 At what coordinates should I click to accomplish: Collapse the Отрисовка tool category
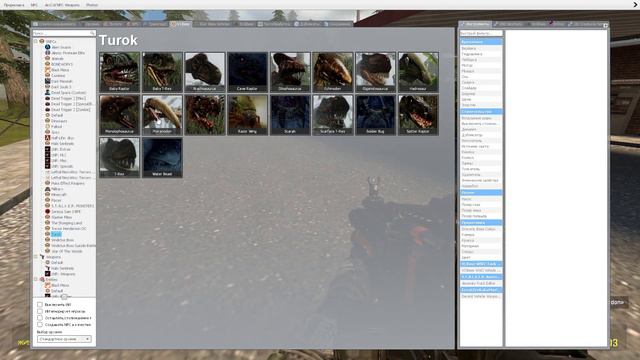coord(481,222)
